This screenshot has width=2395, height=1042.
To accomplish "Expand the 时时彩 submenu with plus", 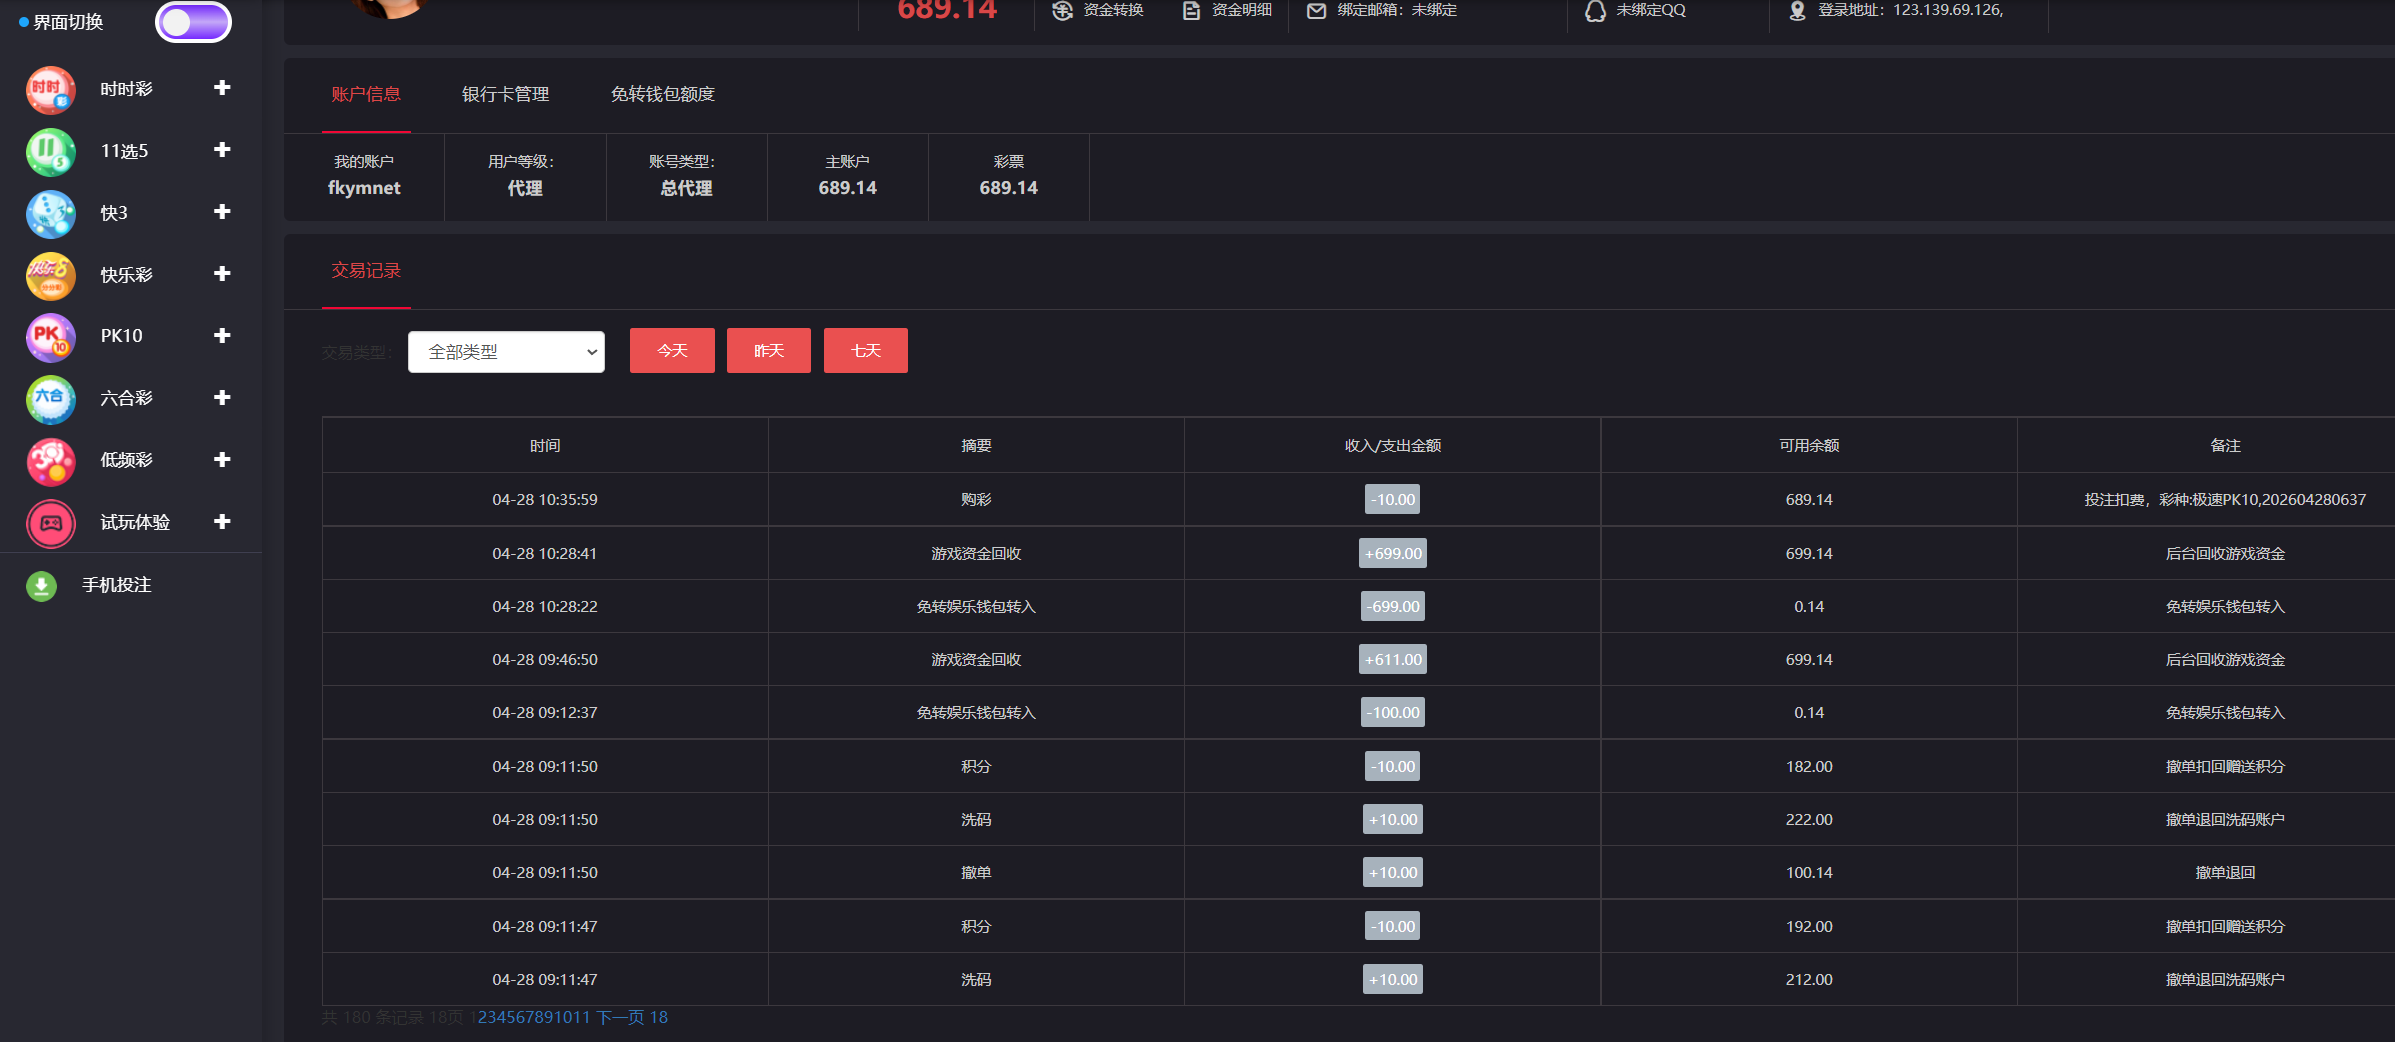I will 222,88.
